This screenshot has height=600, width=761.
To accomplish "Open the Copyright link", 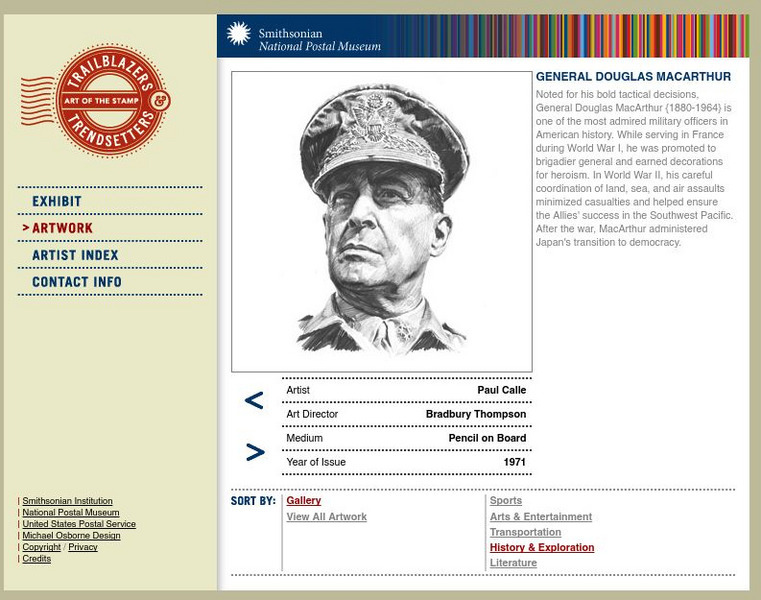I will [x=41, y=547].
